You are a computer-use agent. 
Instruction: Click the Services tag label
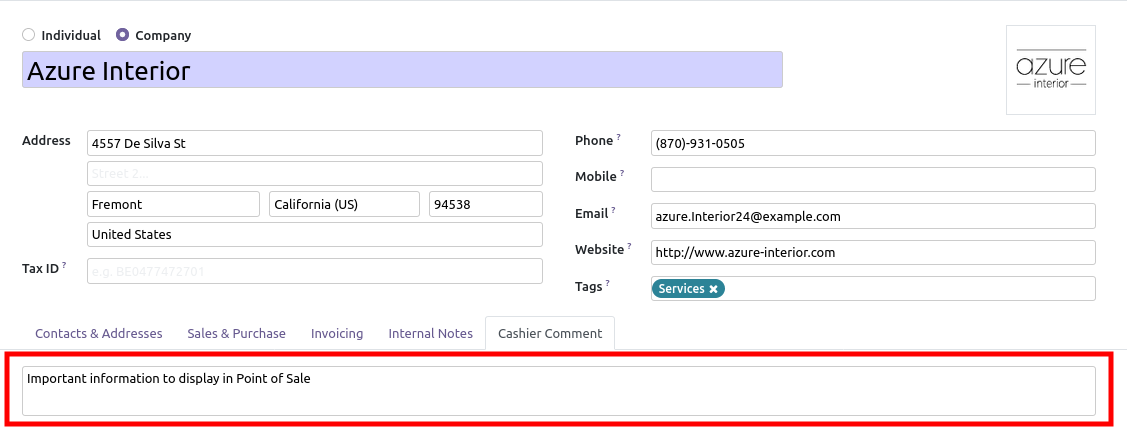681,289
